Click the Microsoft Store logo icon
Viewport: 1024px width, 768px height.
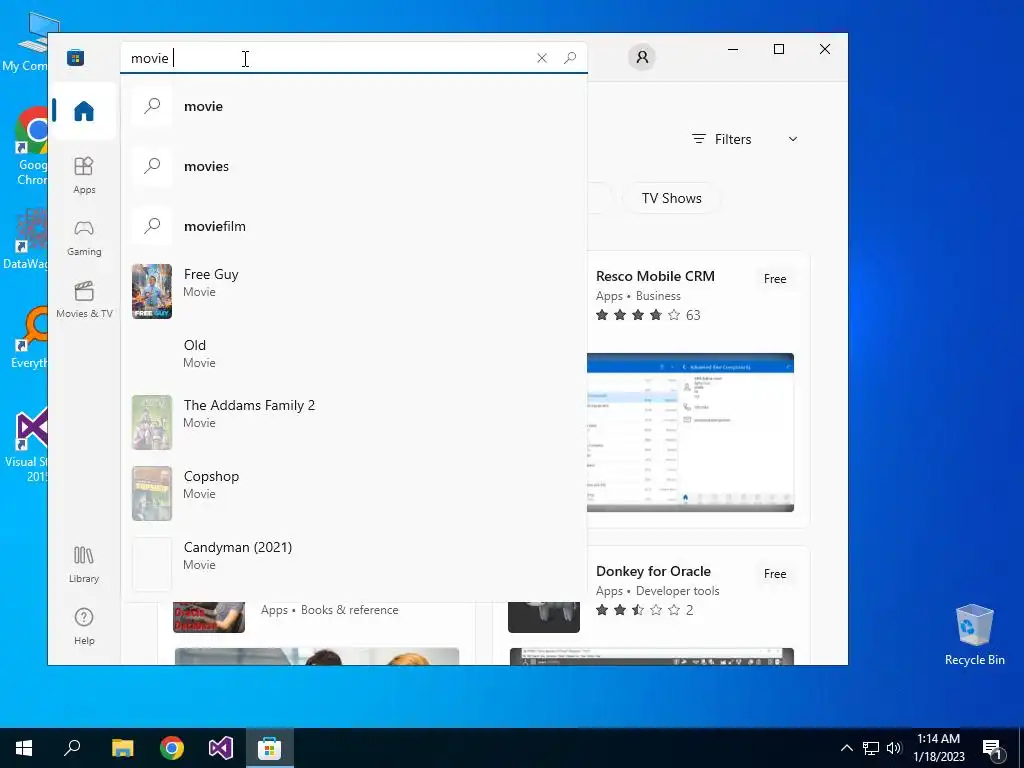click(76, 57)
